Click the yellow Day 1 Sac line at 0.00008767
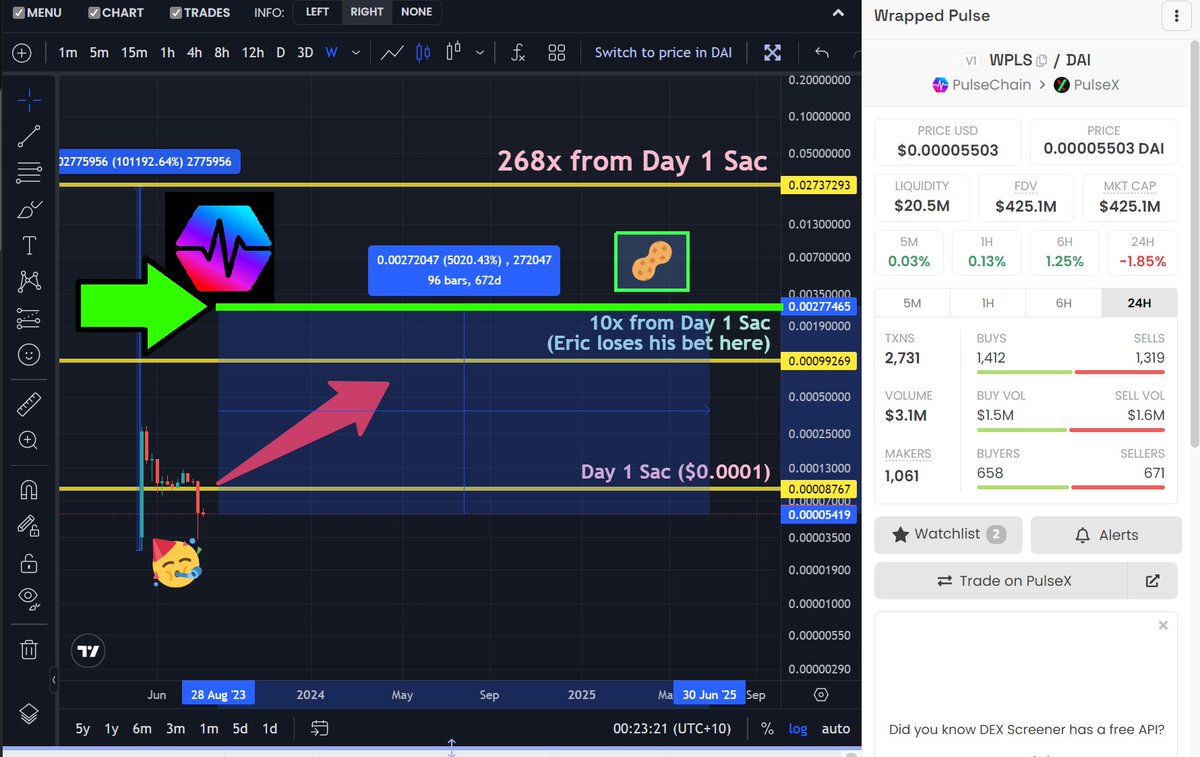 pos(420,489)
